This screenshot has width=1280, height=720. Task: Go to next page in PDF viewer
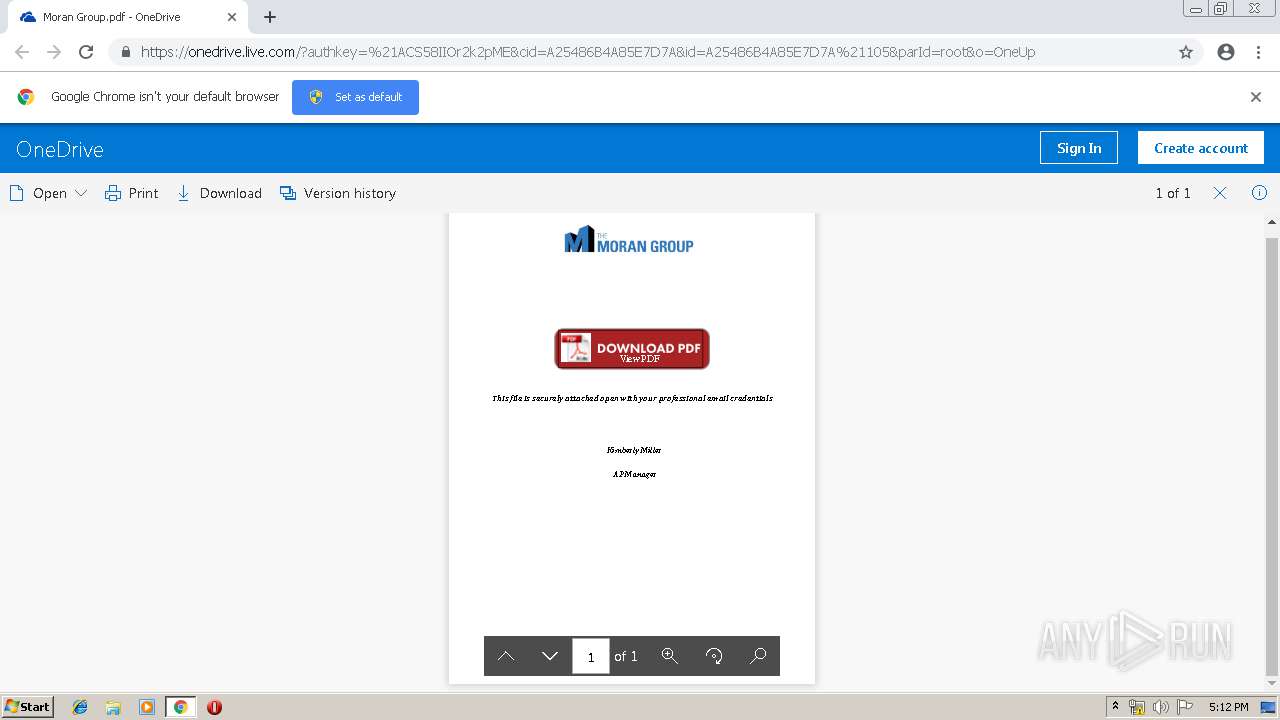coord(550,656)
